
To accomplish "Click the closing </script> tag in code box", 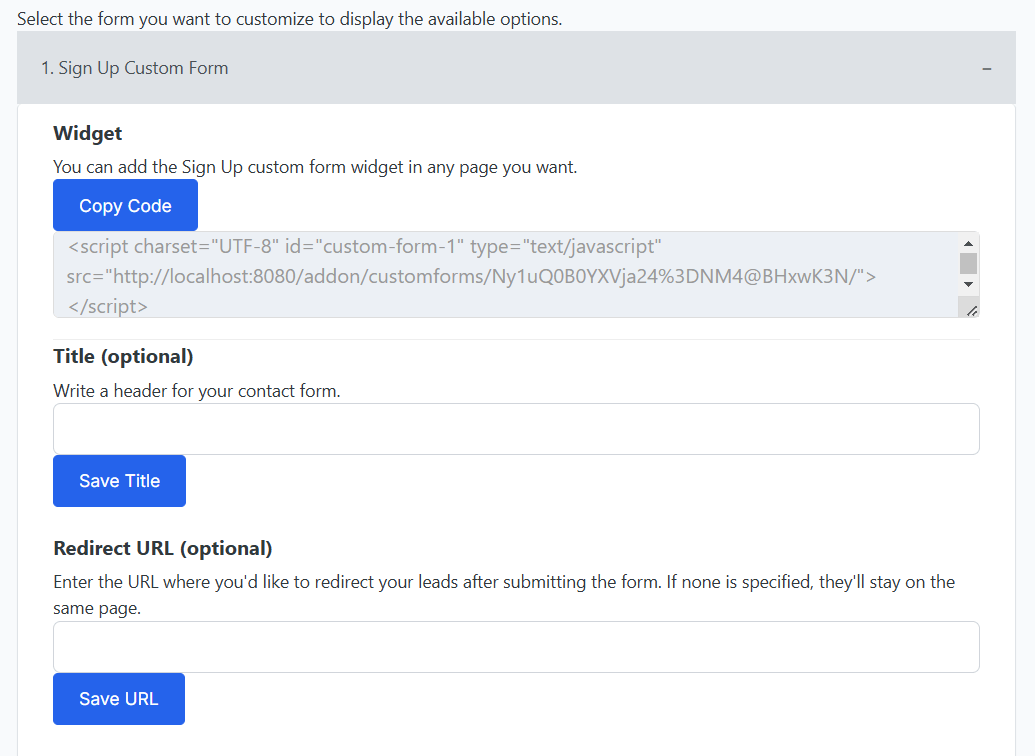I will 108,306.
